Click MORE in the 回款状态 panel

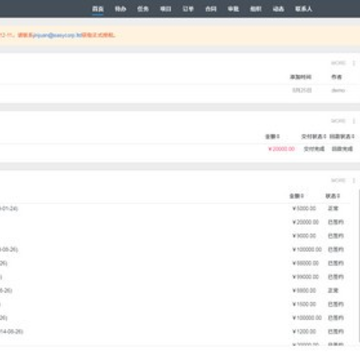point(338,121)
